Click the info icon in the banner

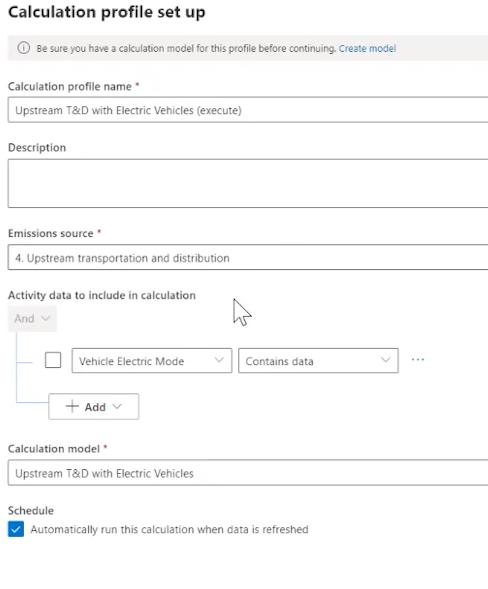[x=23, y=48]
